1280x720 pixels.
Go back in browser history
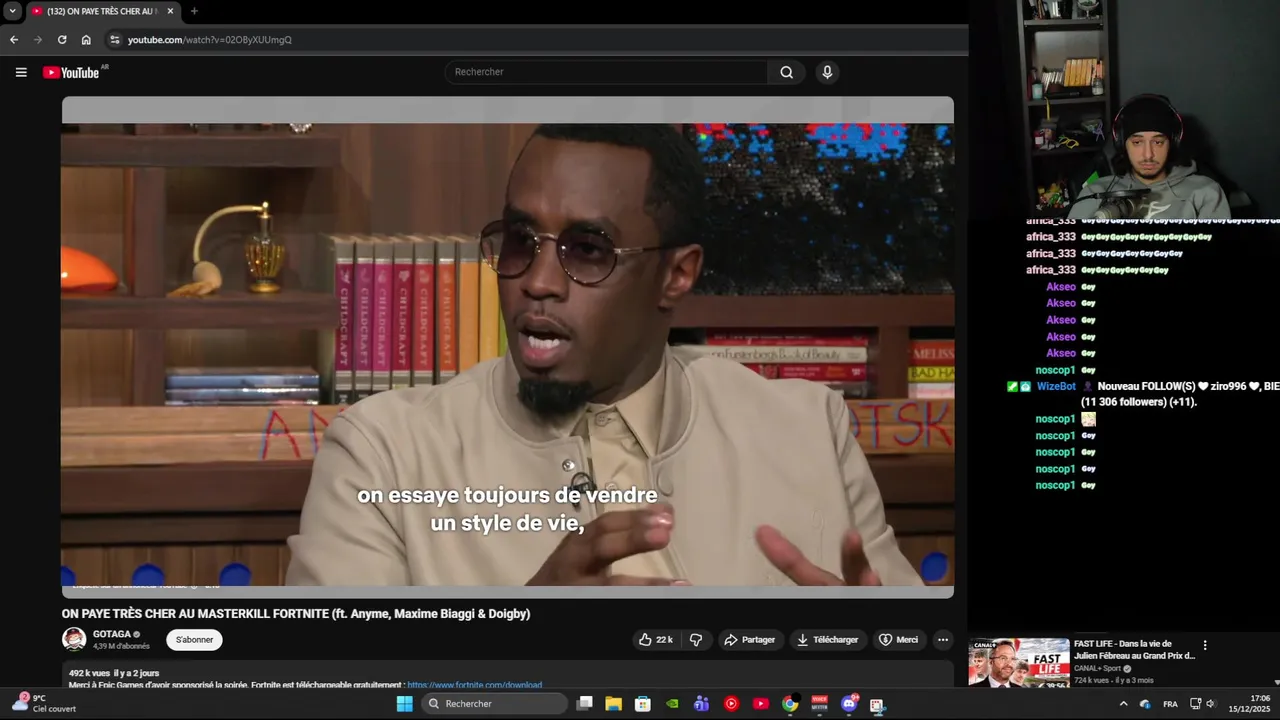14,40
